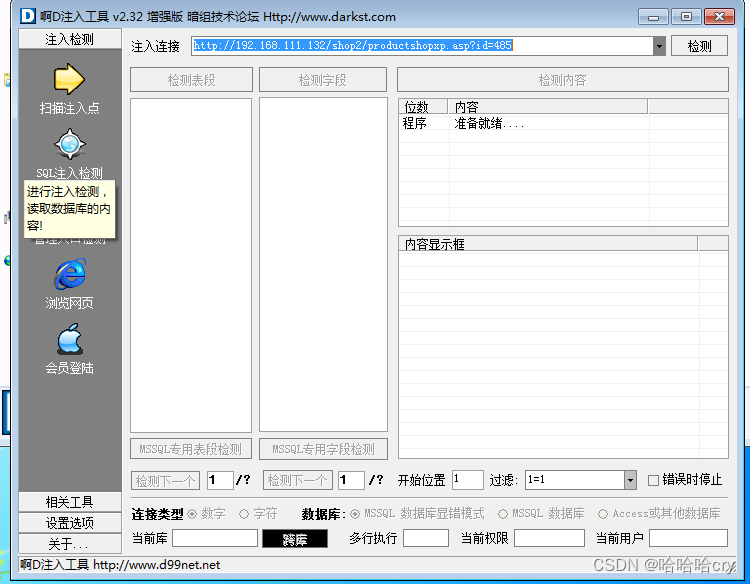Close the 啊D注入工具 window
750x584 pixels.
click(719, 17)
